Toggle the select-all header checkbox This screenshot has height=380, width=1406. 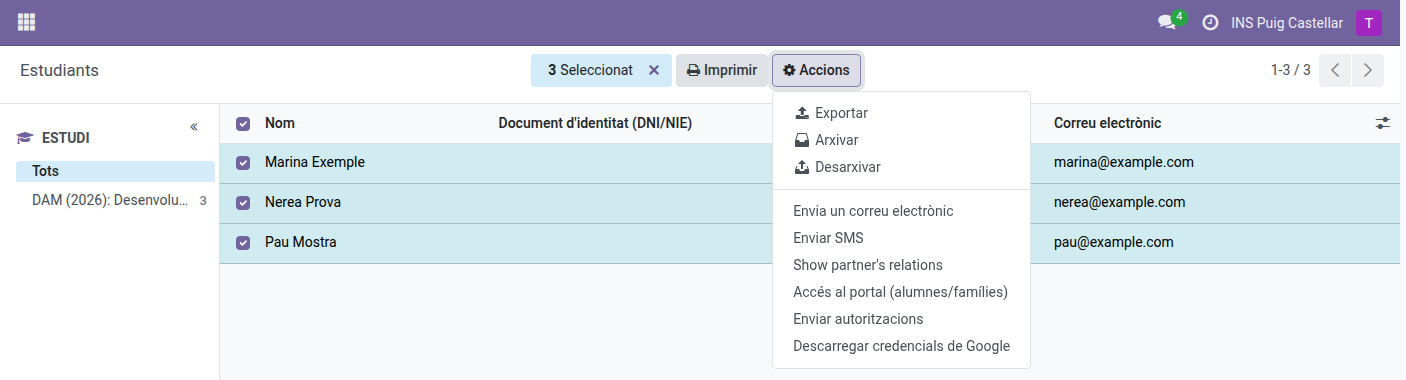[243, 124]
